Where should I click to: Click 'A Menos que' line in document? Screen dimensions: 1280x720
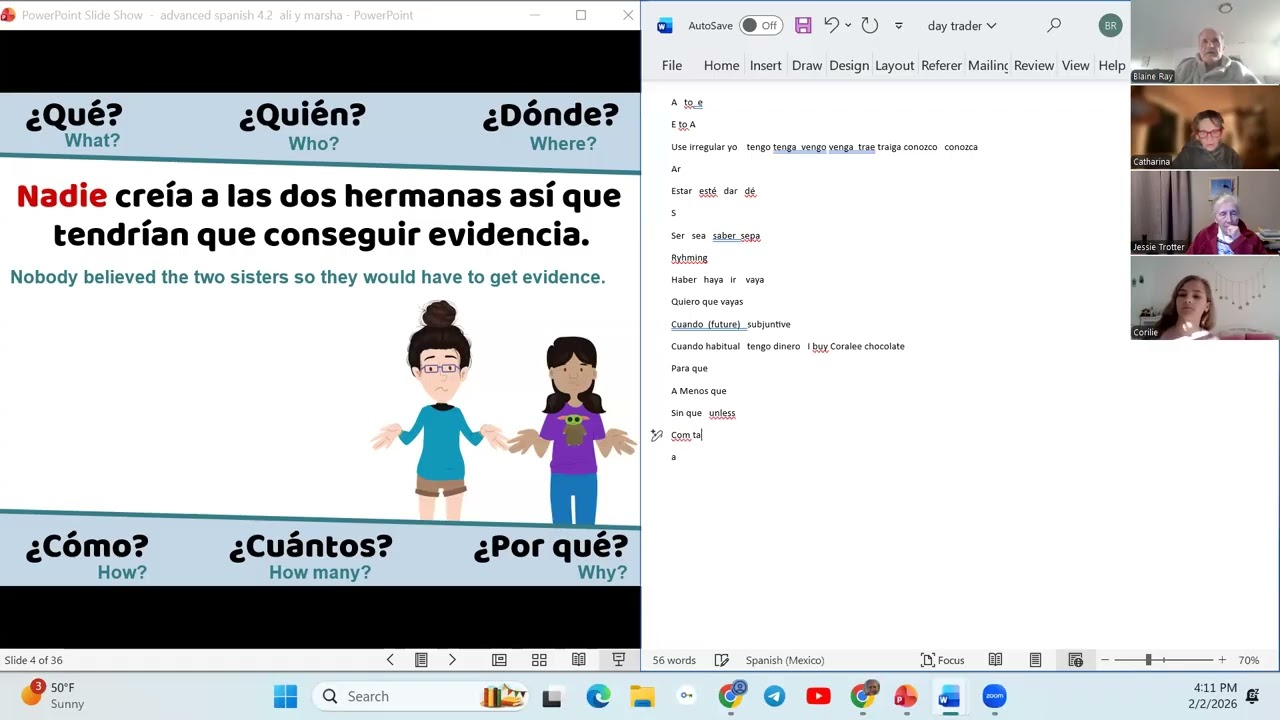[x=699, y=391]
